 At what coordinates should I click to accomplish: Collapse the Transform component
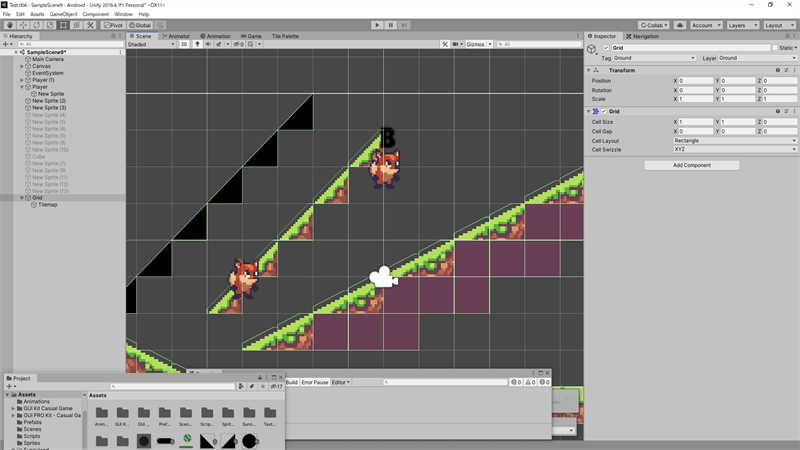pyautogui.click(x=589, y=71)
